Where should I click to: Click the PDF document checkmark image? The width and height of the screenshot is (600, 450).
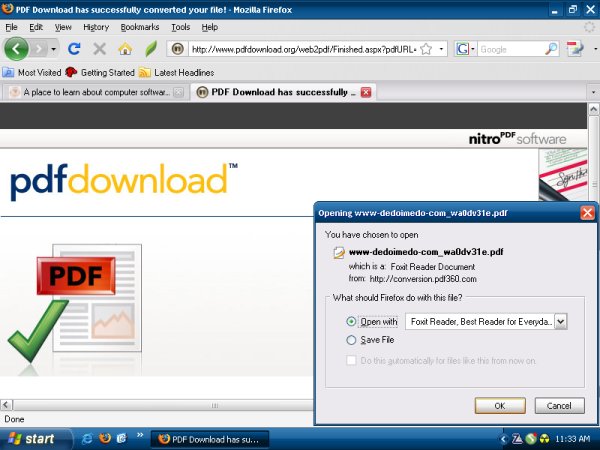tap(75, 302)
